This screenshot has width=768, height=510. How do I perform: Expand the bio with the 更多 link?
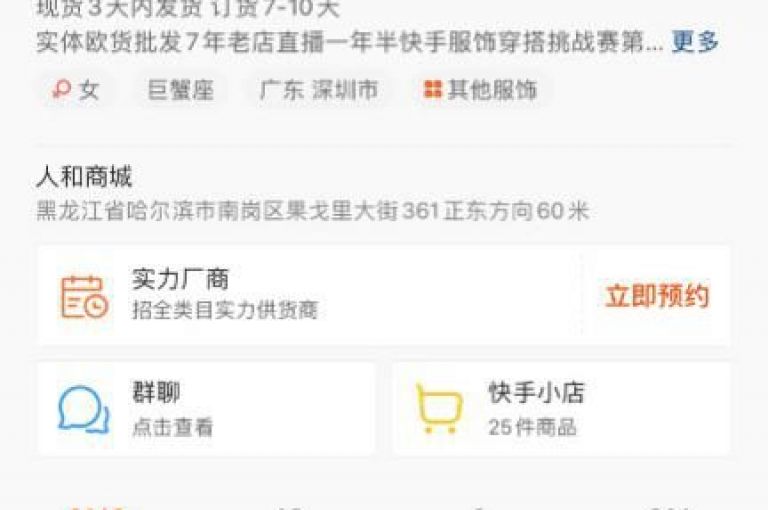[695, 41]
